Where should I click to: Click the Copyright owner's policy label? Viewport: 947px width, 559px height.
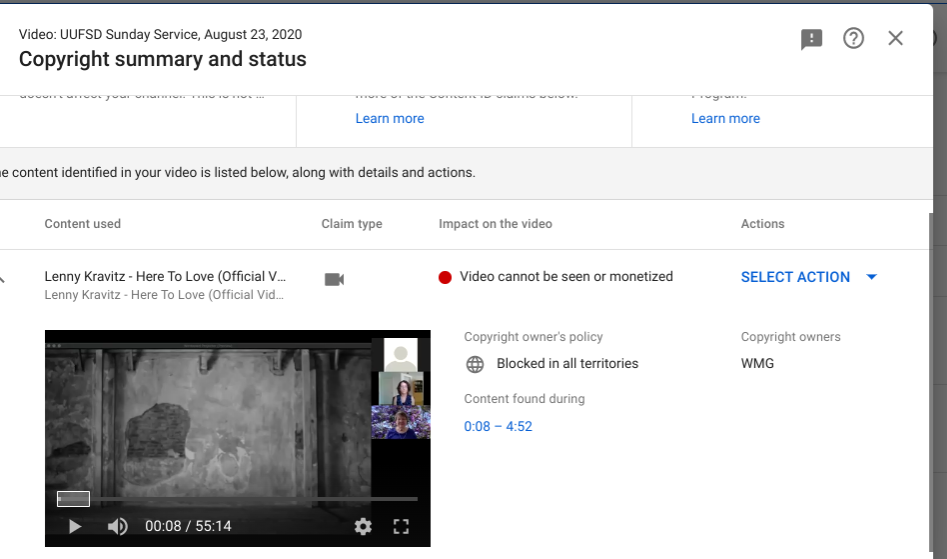[533, 337]
